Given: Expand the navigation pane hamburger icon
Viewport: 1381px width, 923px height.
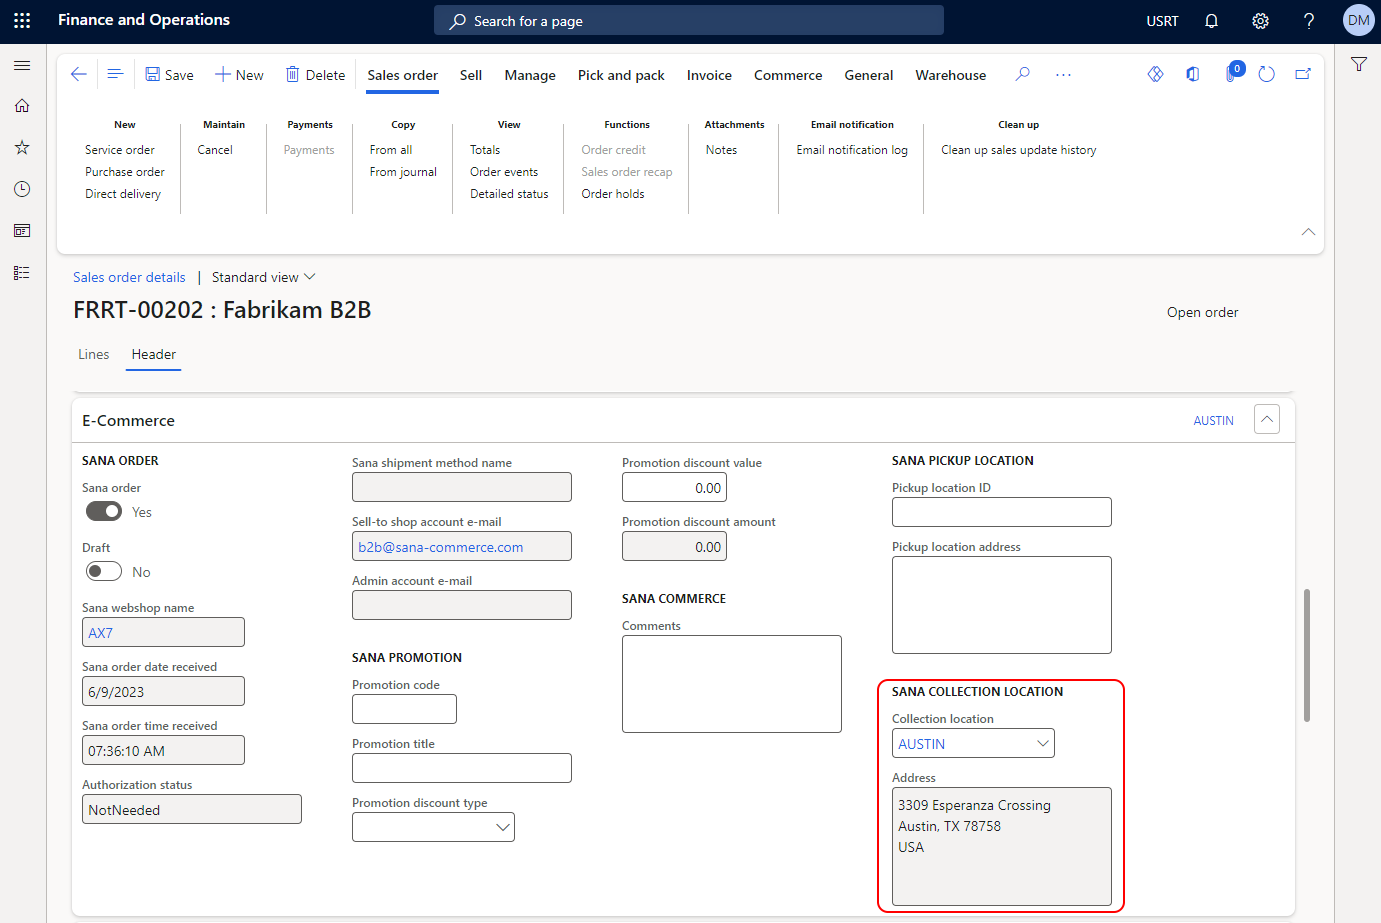Looking at the screenshot, I should [x=22, y=65].
